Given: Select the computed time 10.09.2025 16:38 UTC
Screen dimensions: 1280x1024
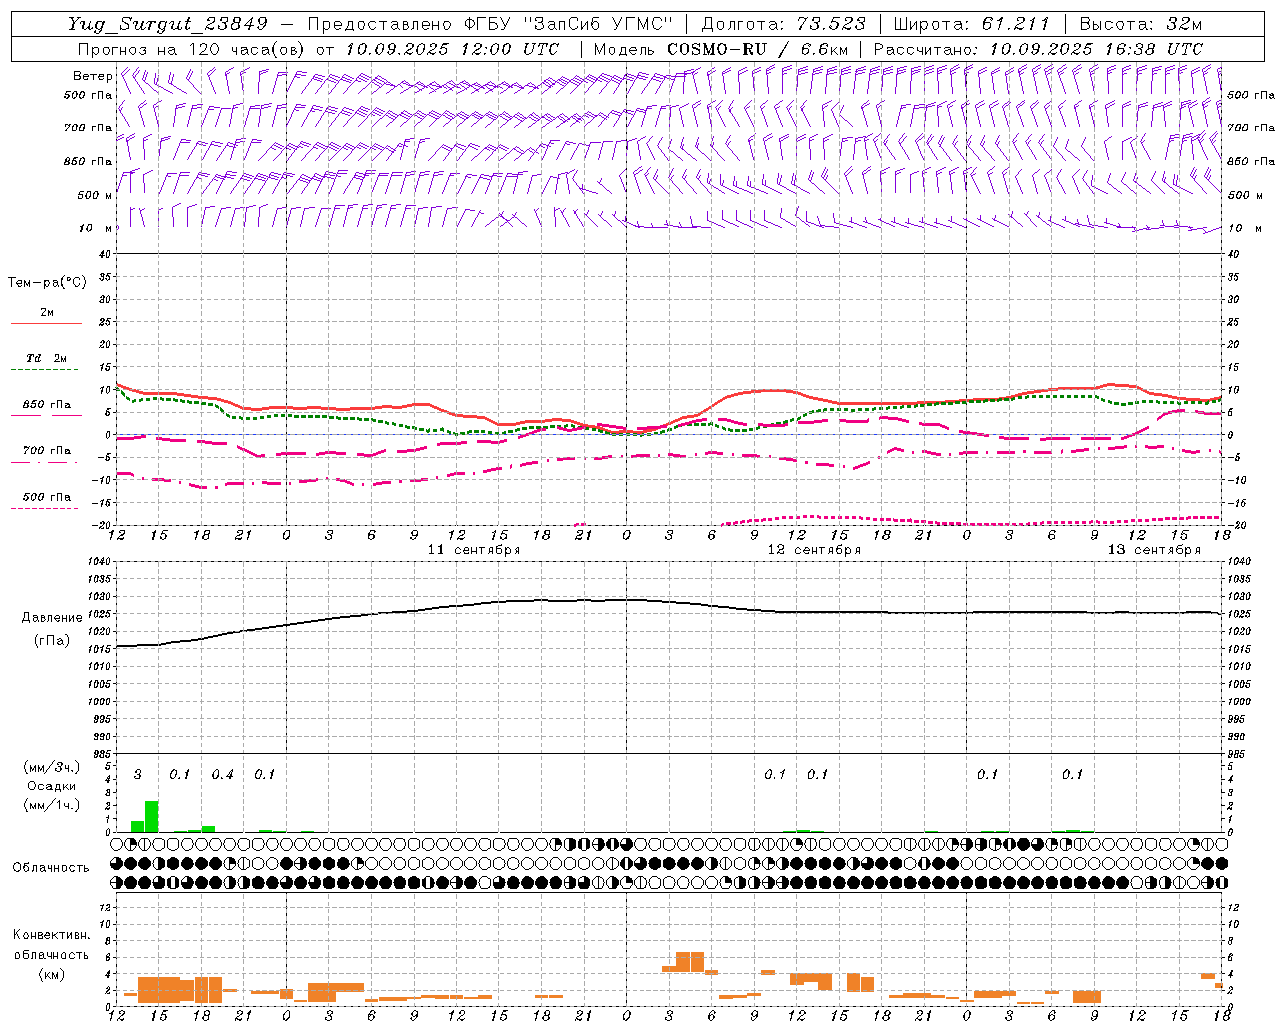Looking at the screenshot, I should (x=1096, y=49).
